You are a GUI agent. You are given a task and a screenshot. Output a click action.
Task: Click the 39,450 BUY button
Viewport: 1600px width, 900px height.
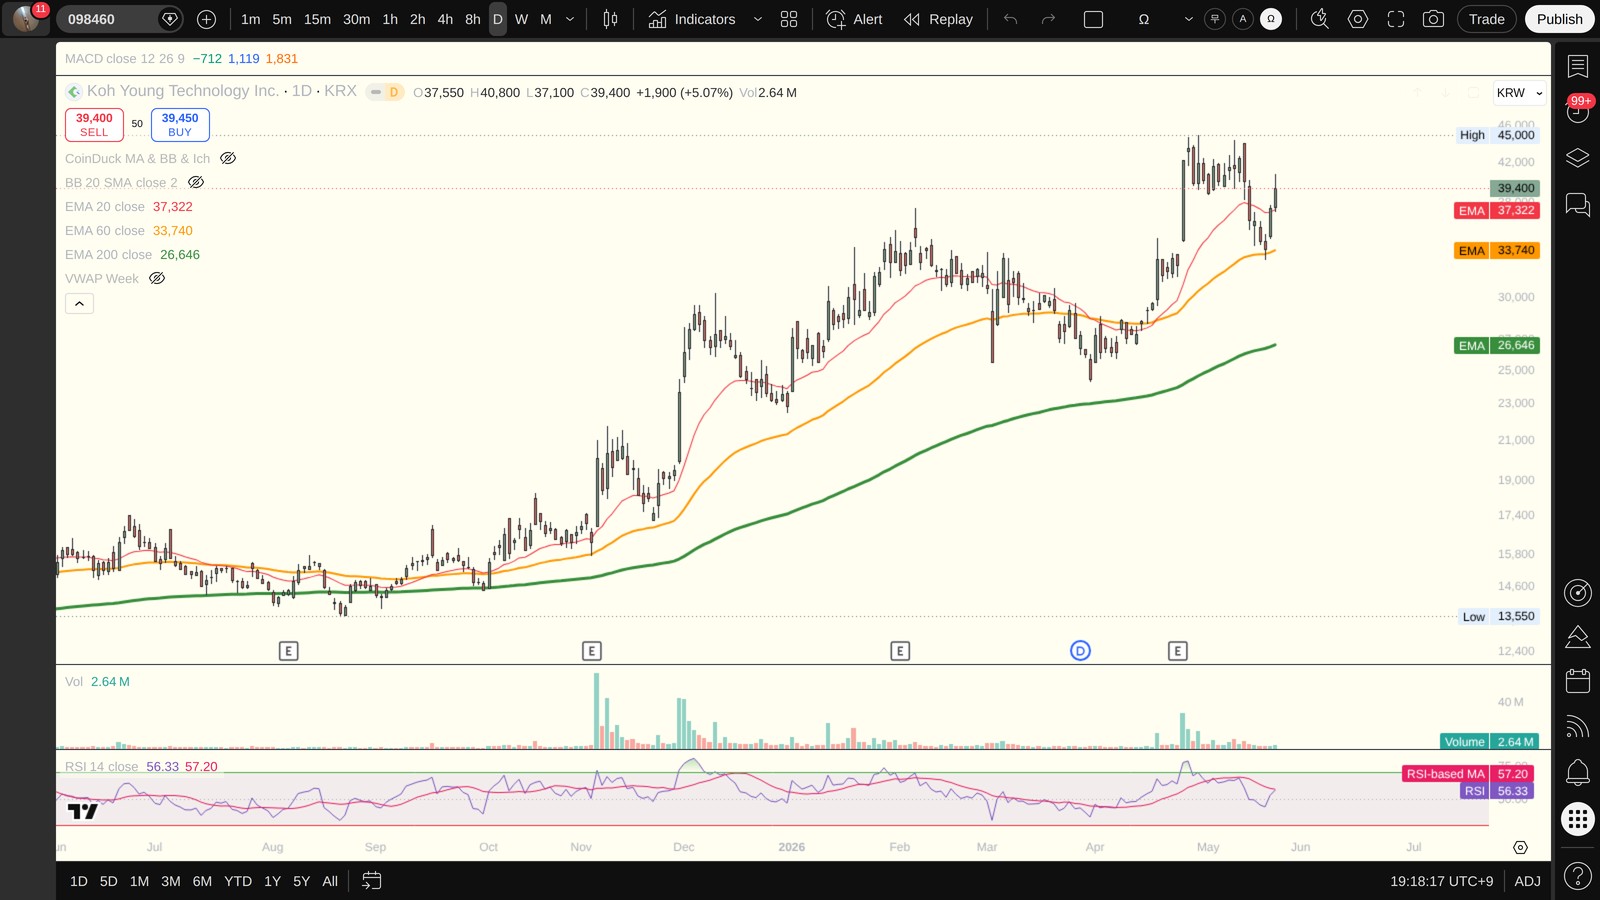(180, 124)
